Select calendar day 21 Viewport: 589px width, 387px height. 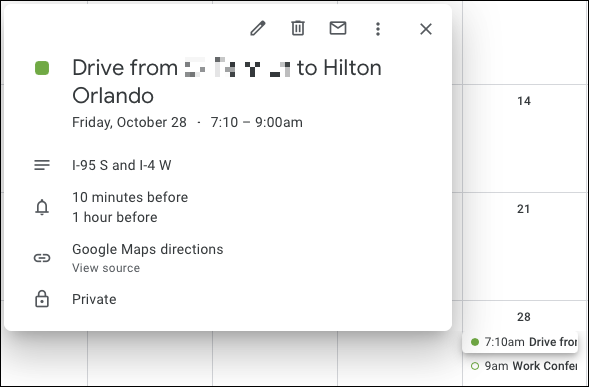pyautogui.click(x=524, y=209)
